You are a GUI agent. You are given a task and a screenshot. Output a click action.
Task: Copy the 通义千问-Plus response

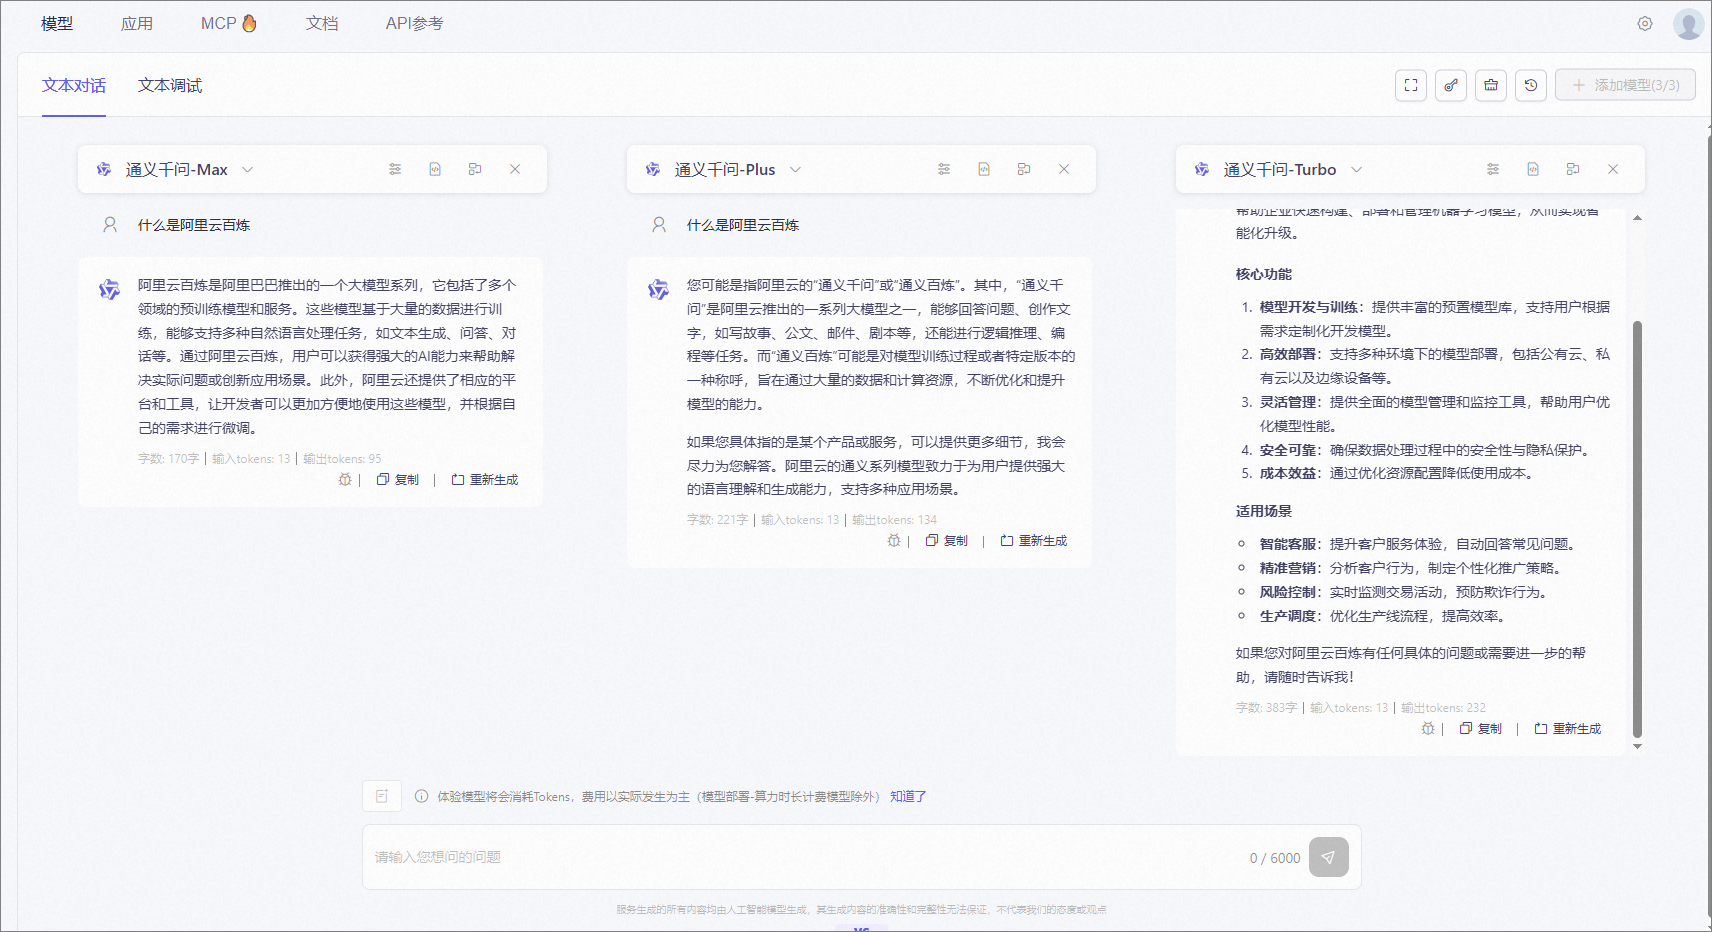click(947, 541)
